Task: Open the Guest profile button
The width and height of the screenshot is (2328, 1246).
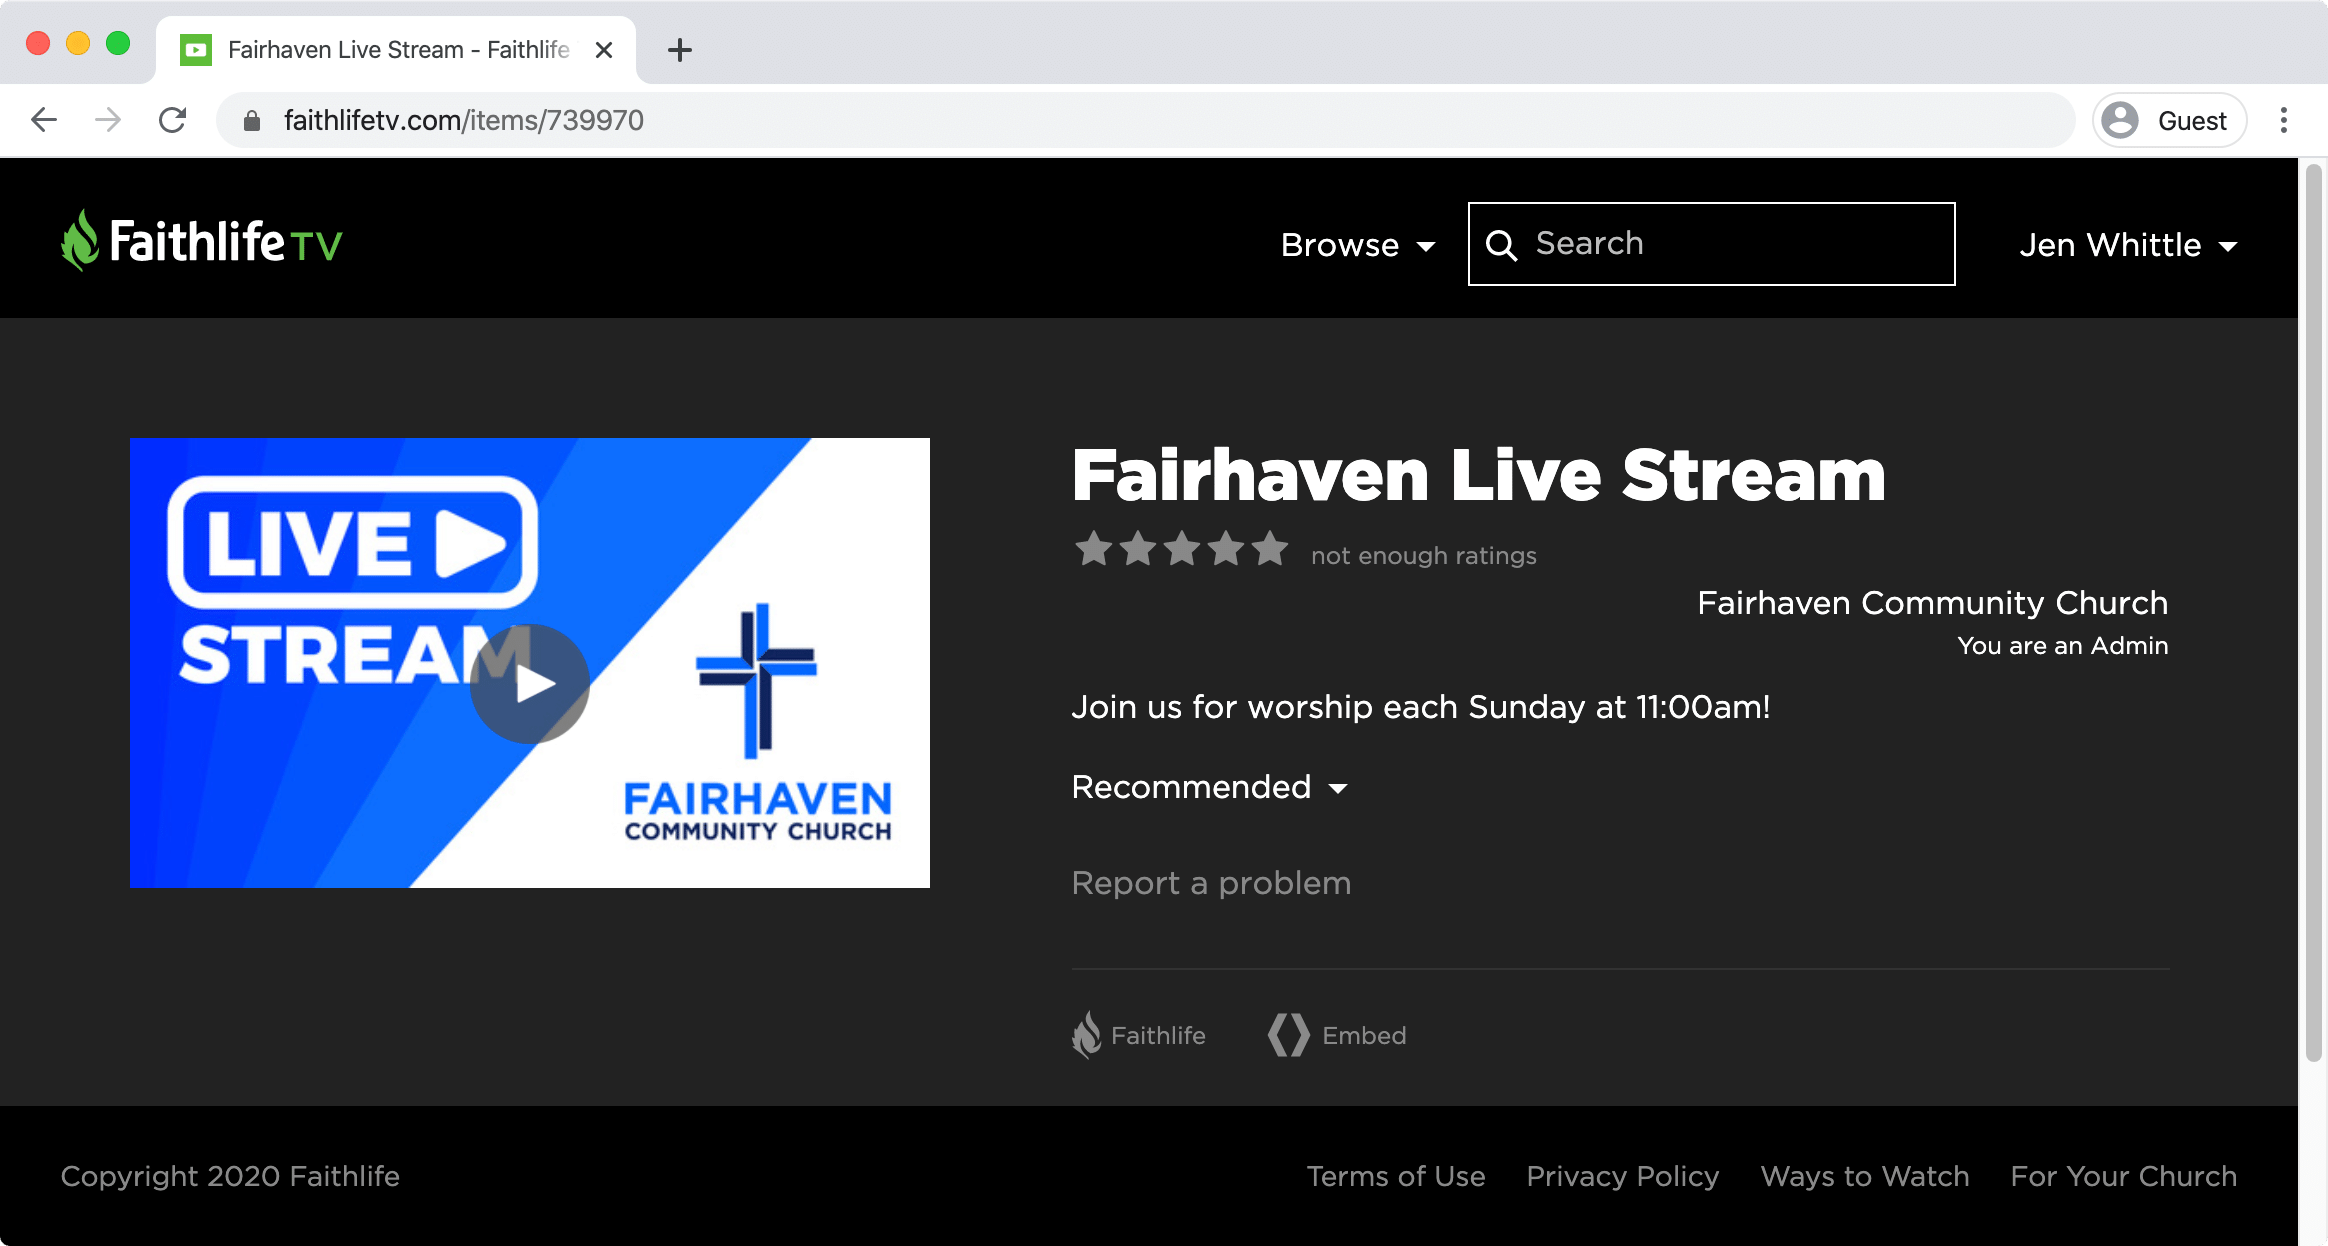Action: (2170, 120)
